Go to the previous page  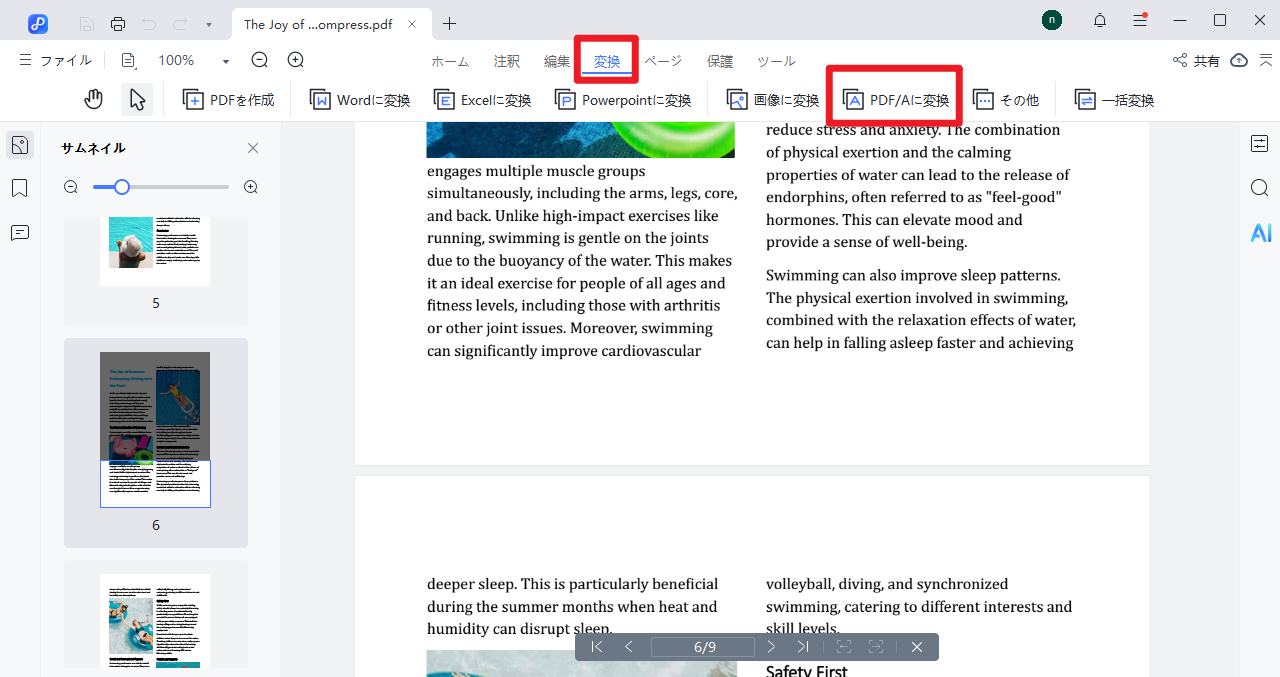629,647
